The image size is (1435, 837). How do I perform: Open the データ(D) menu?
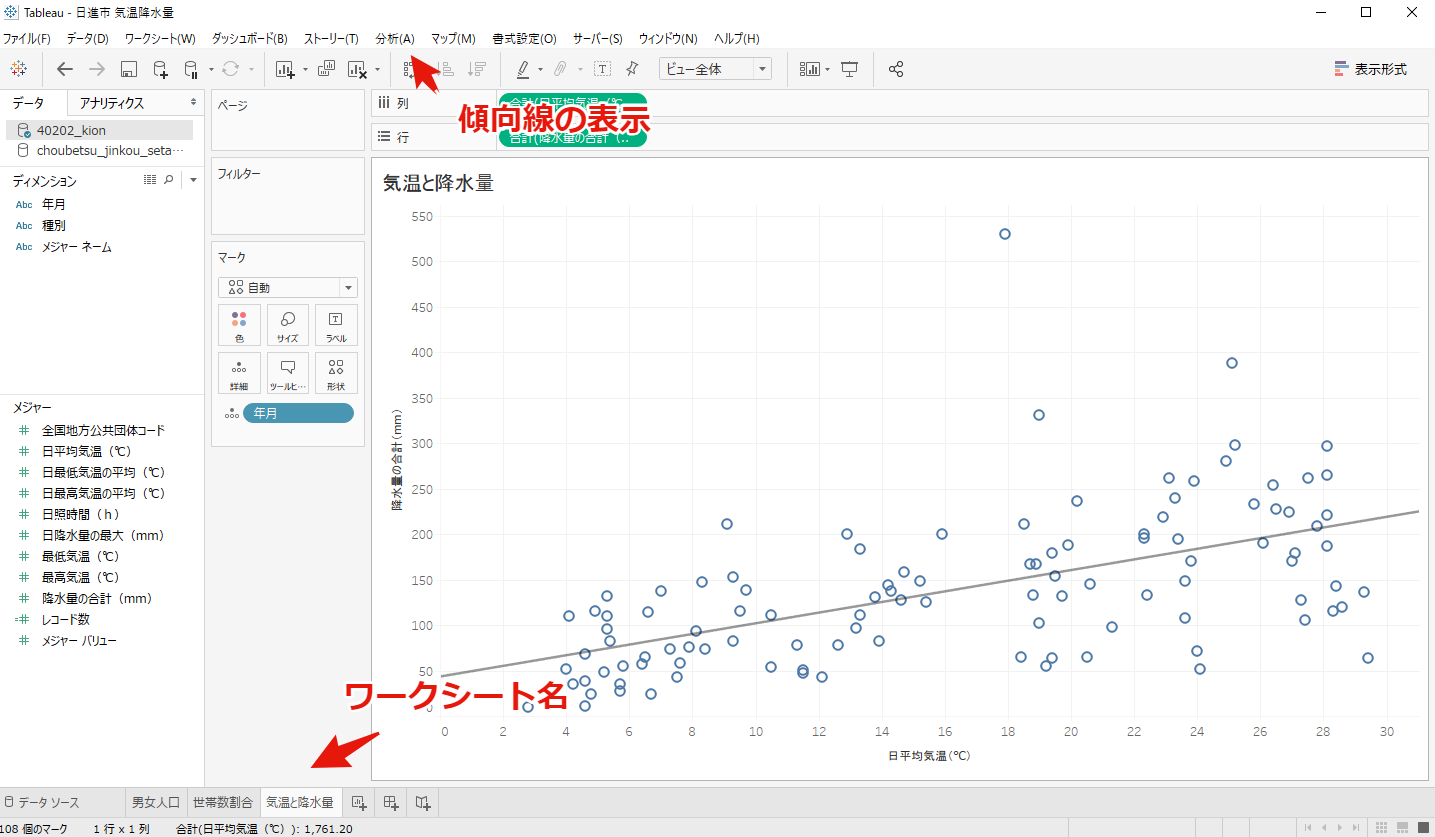88,38
